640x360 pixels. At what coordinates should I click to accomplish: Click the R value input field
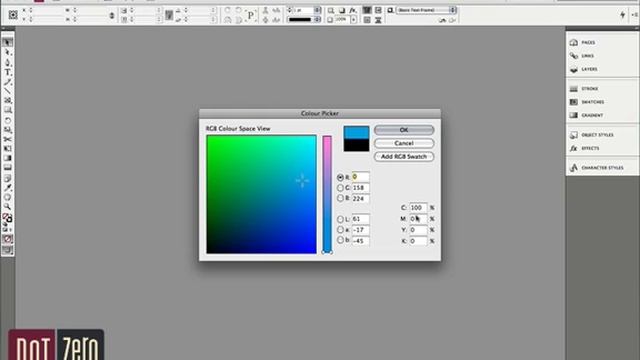coord(360,177)
